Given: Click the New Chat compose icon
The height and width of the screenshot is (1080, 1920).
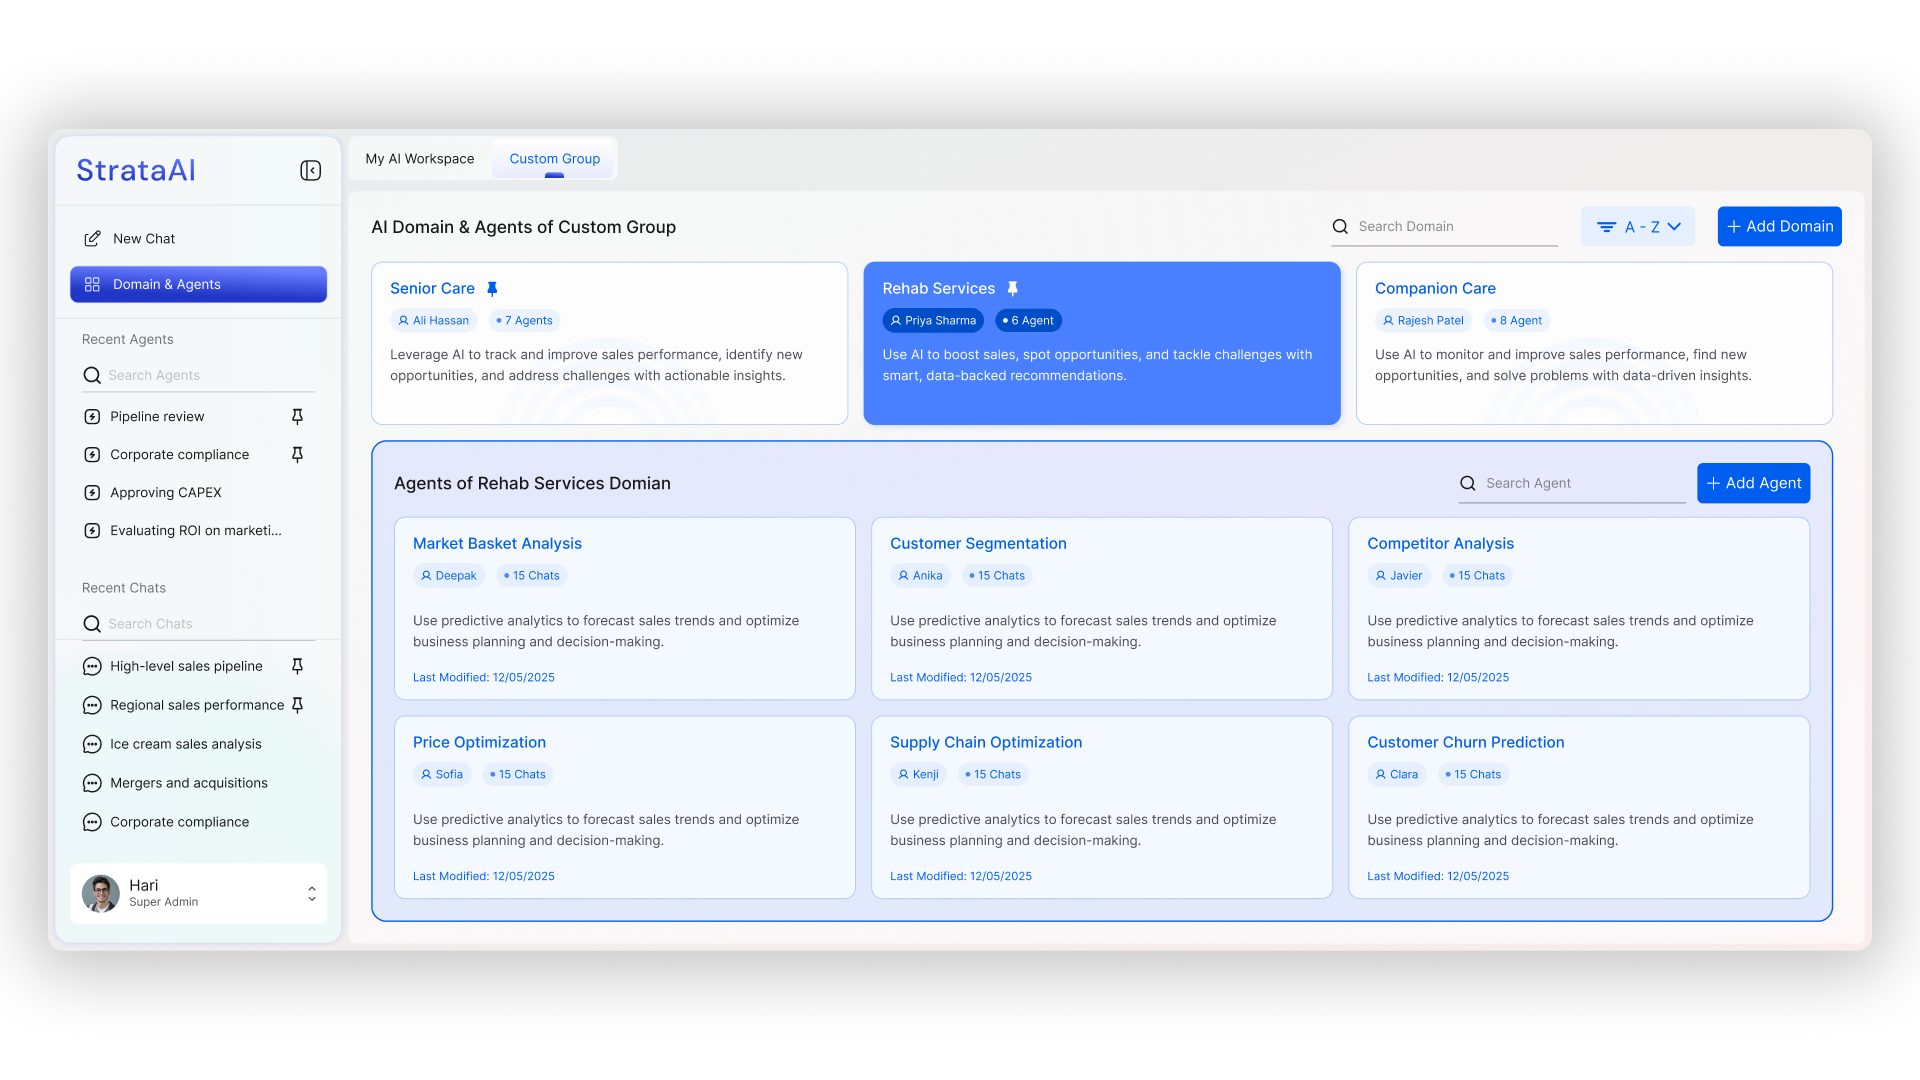Looking at the screenshot, I should tap(92, 239).
